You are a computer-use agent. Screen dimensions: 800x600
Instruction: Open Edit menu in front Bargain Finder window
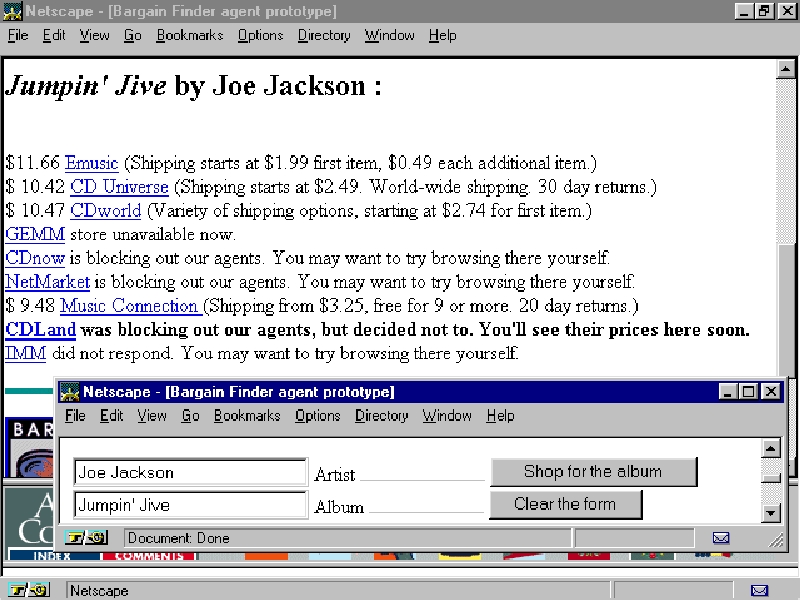111,416
